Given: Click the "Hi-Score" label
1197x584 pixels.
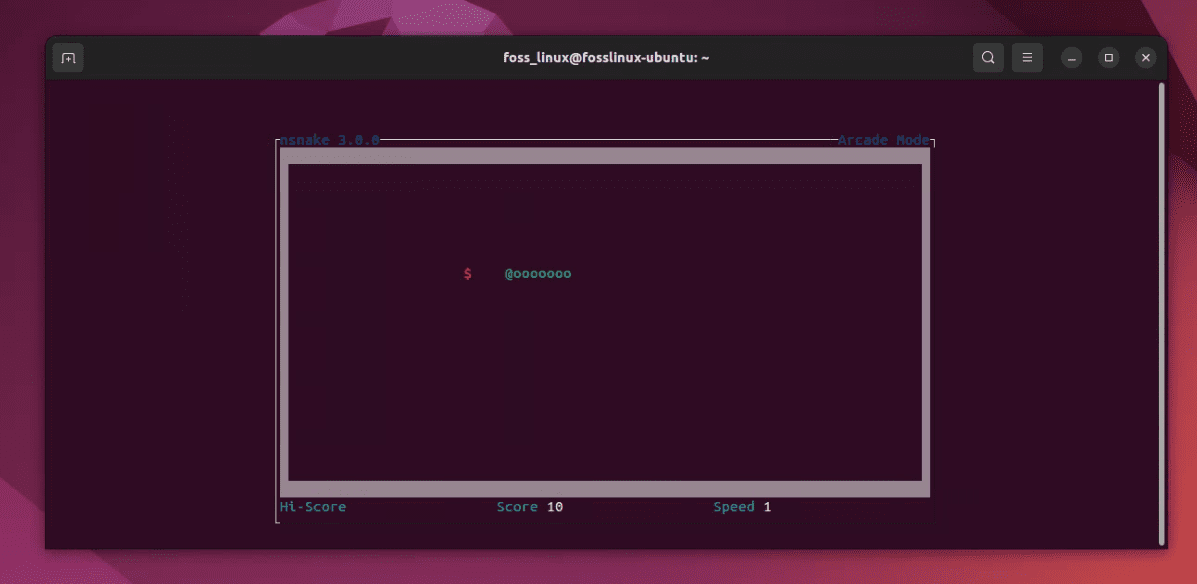Looking at the screenshot, I should pos(313,507).
